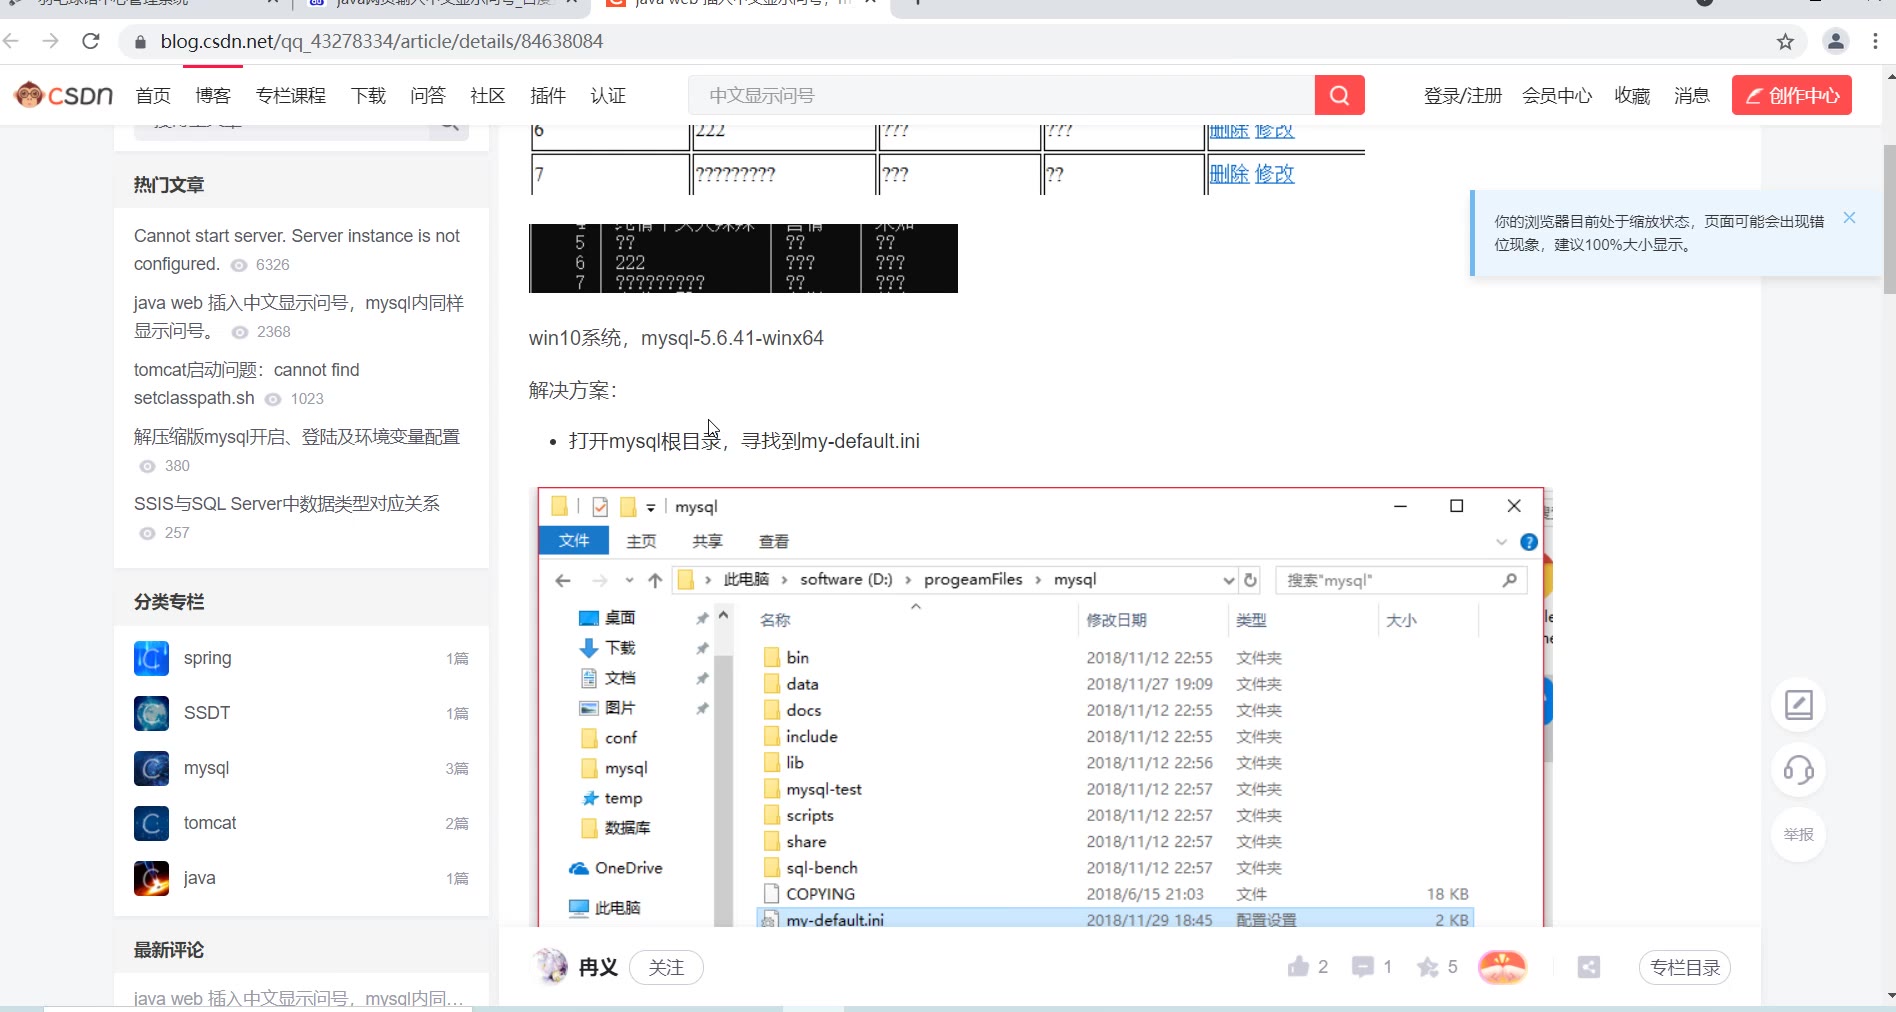Image resolution: width=1896 pixels, height=1012 pixels.
Task: Click the text 'win10系统，mysql-5.6.41-winx64'
Action: pyautogui.click(x=676, y=338)
